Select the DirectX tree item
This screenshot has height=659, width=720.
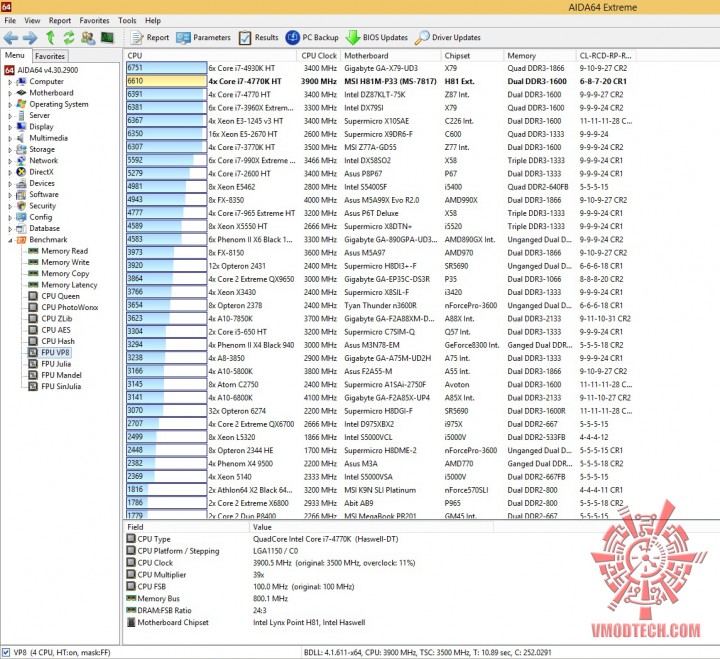coord(35,172)
